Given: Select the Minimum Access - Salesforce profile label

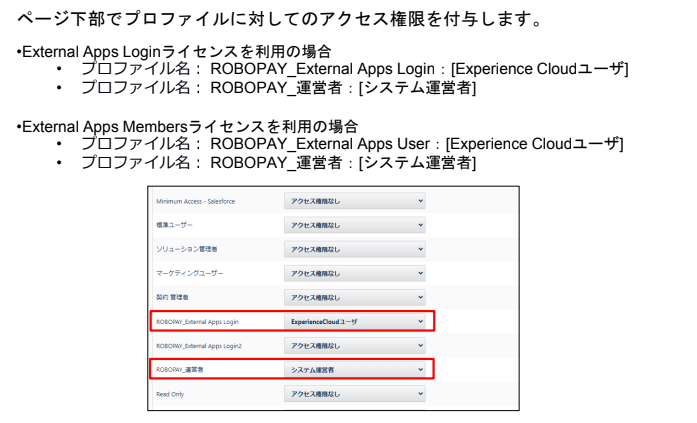Looking at the screenshot, I should pyautogui.click(x=196, y=201).
